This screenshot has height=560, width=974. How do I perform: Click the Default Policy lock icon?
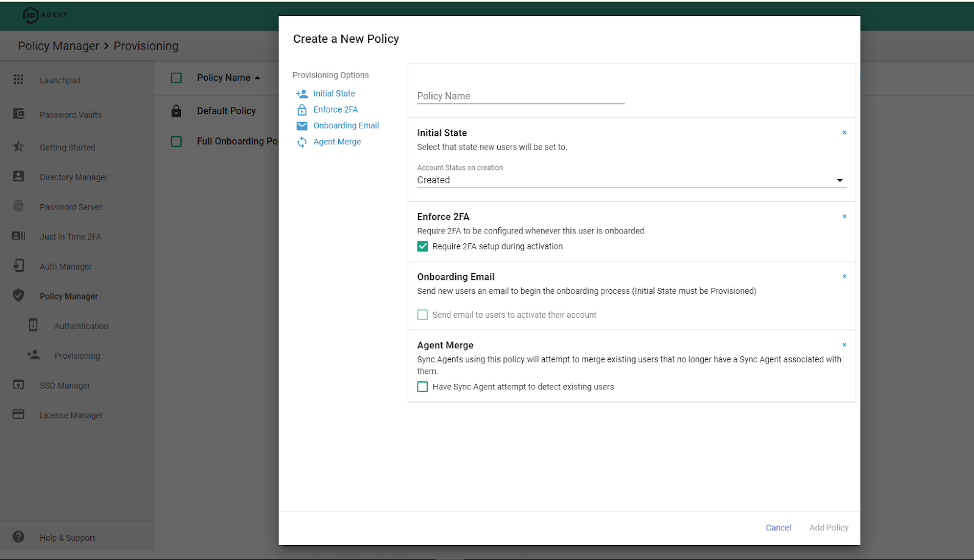click(176, 111)
